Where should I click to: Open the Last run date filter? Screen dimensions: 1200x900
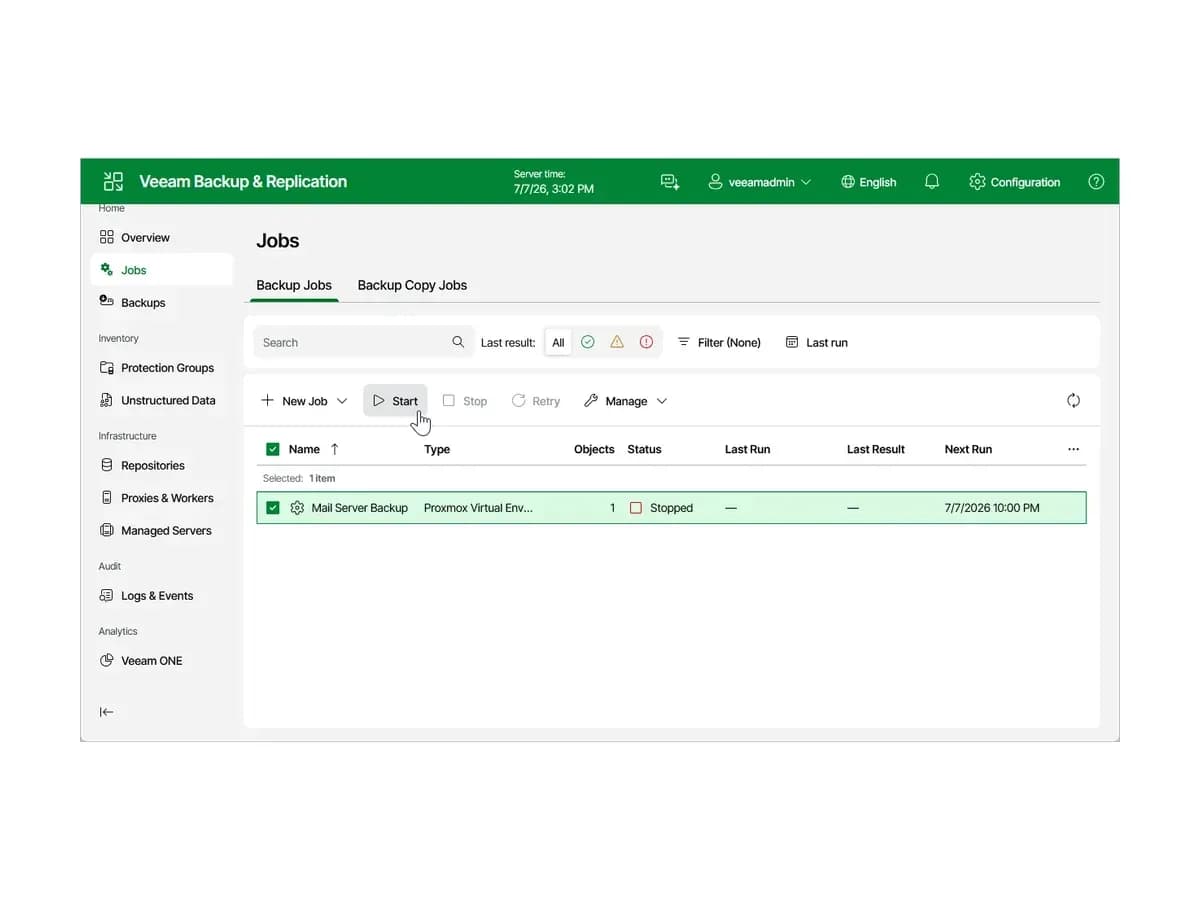click(x=817, y=342)
